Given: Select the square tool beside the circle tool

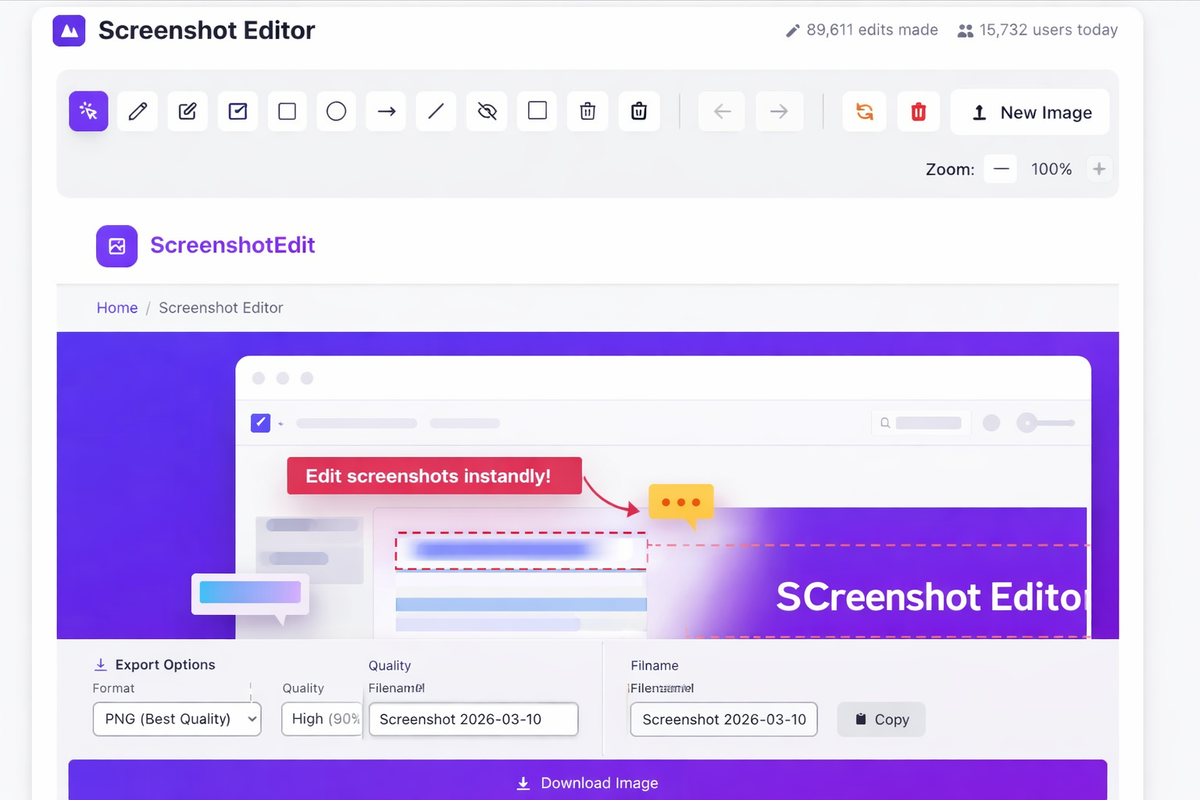Looking at the screenshot, I should [x=287, y=111].
